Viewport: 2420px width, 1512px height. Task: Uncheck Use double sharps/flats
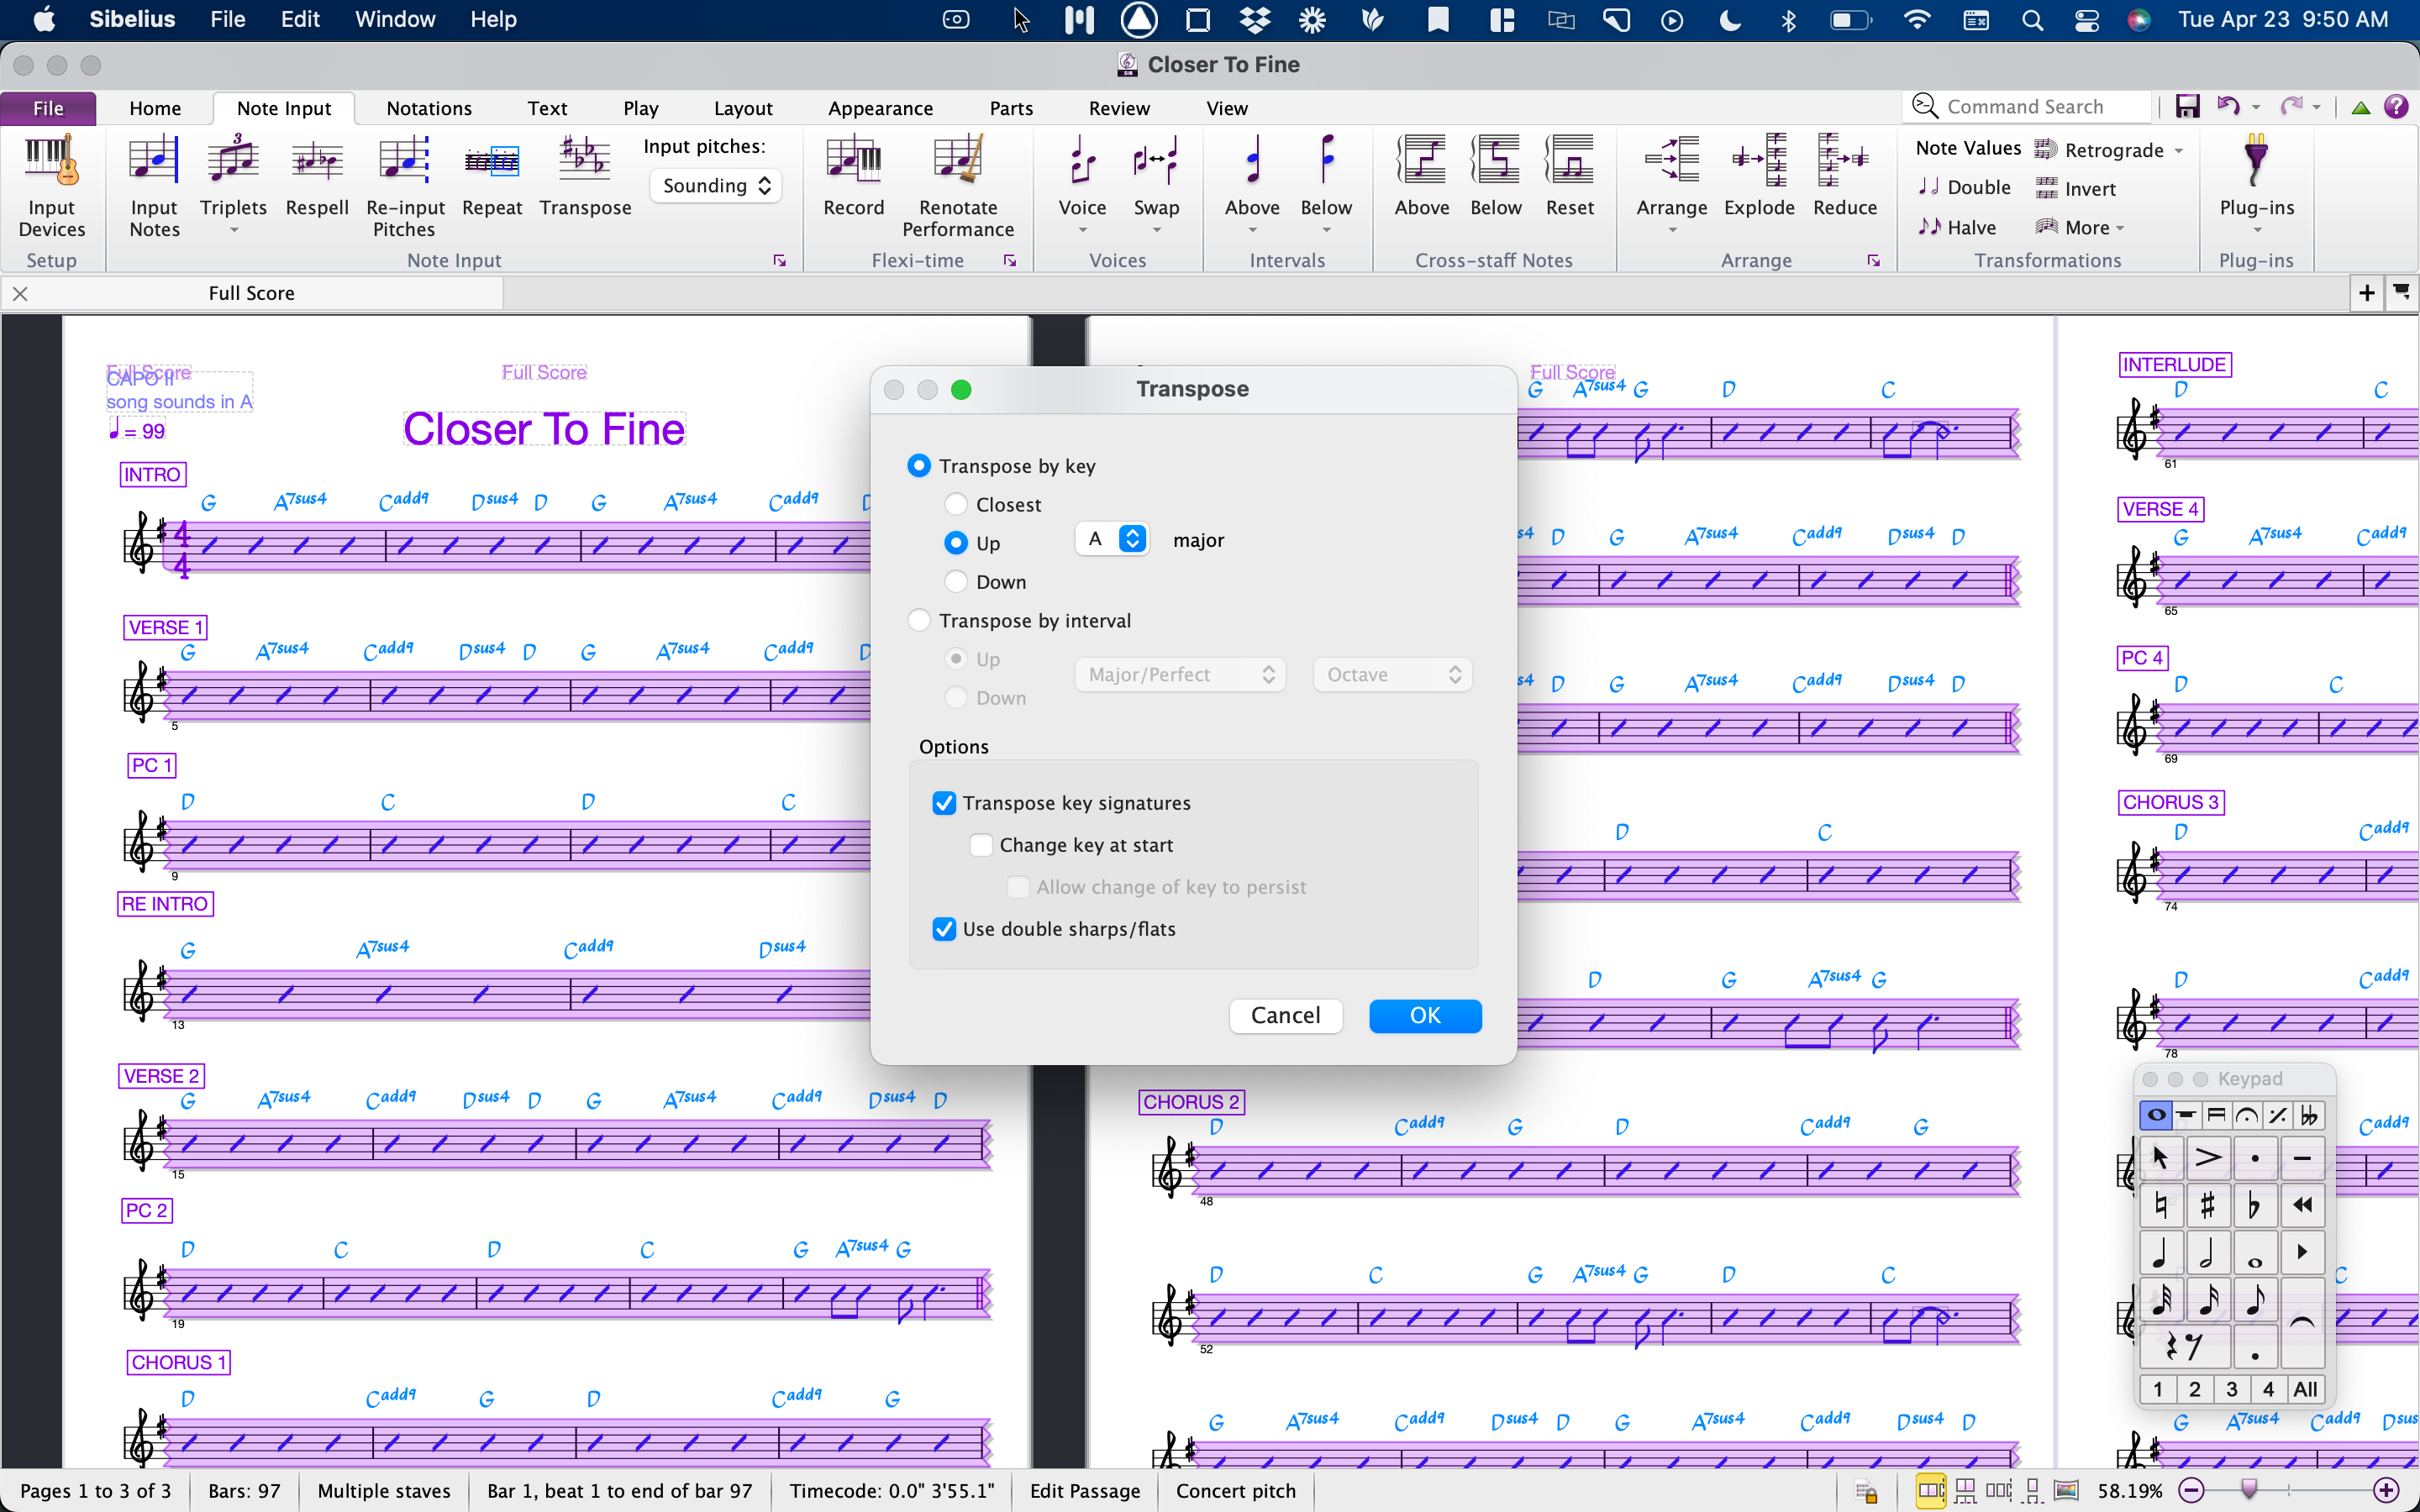(944, 929)
